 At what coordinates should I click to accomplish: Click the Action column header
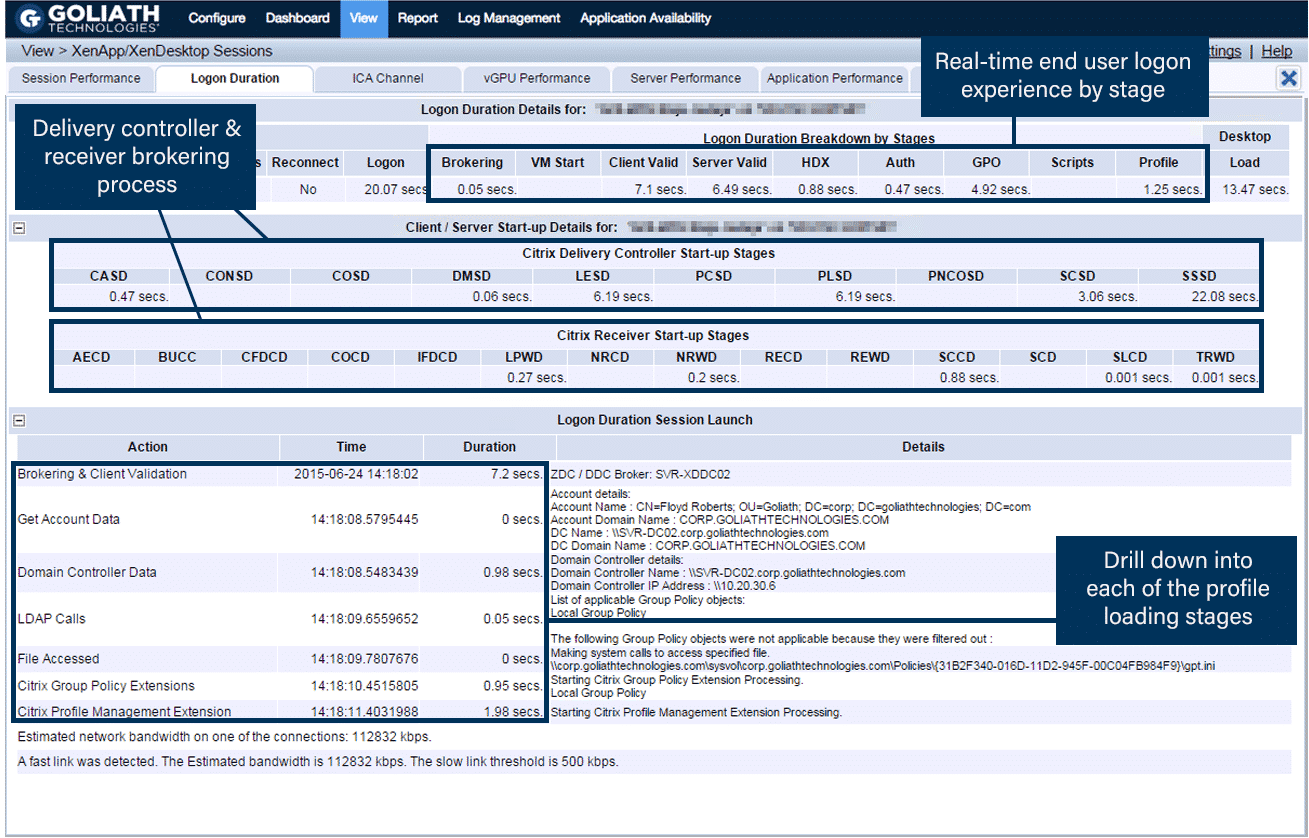pyautogui.click(x=148, y=447)
